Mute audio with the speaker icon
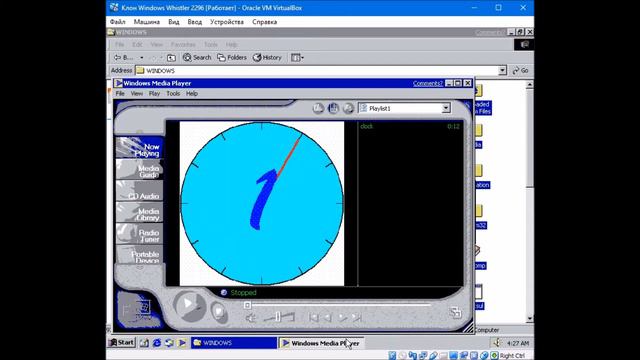 pos(251,318)
